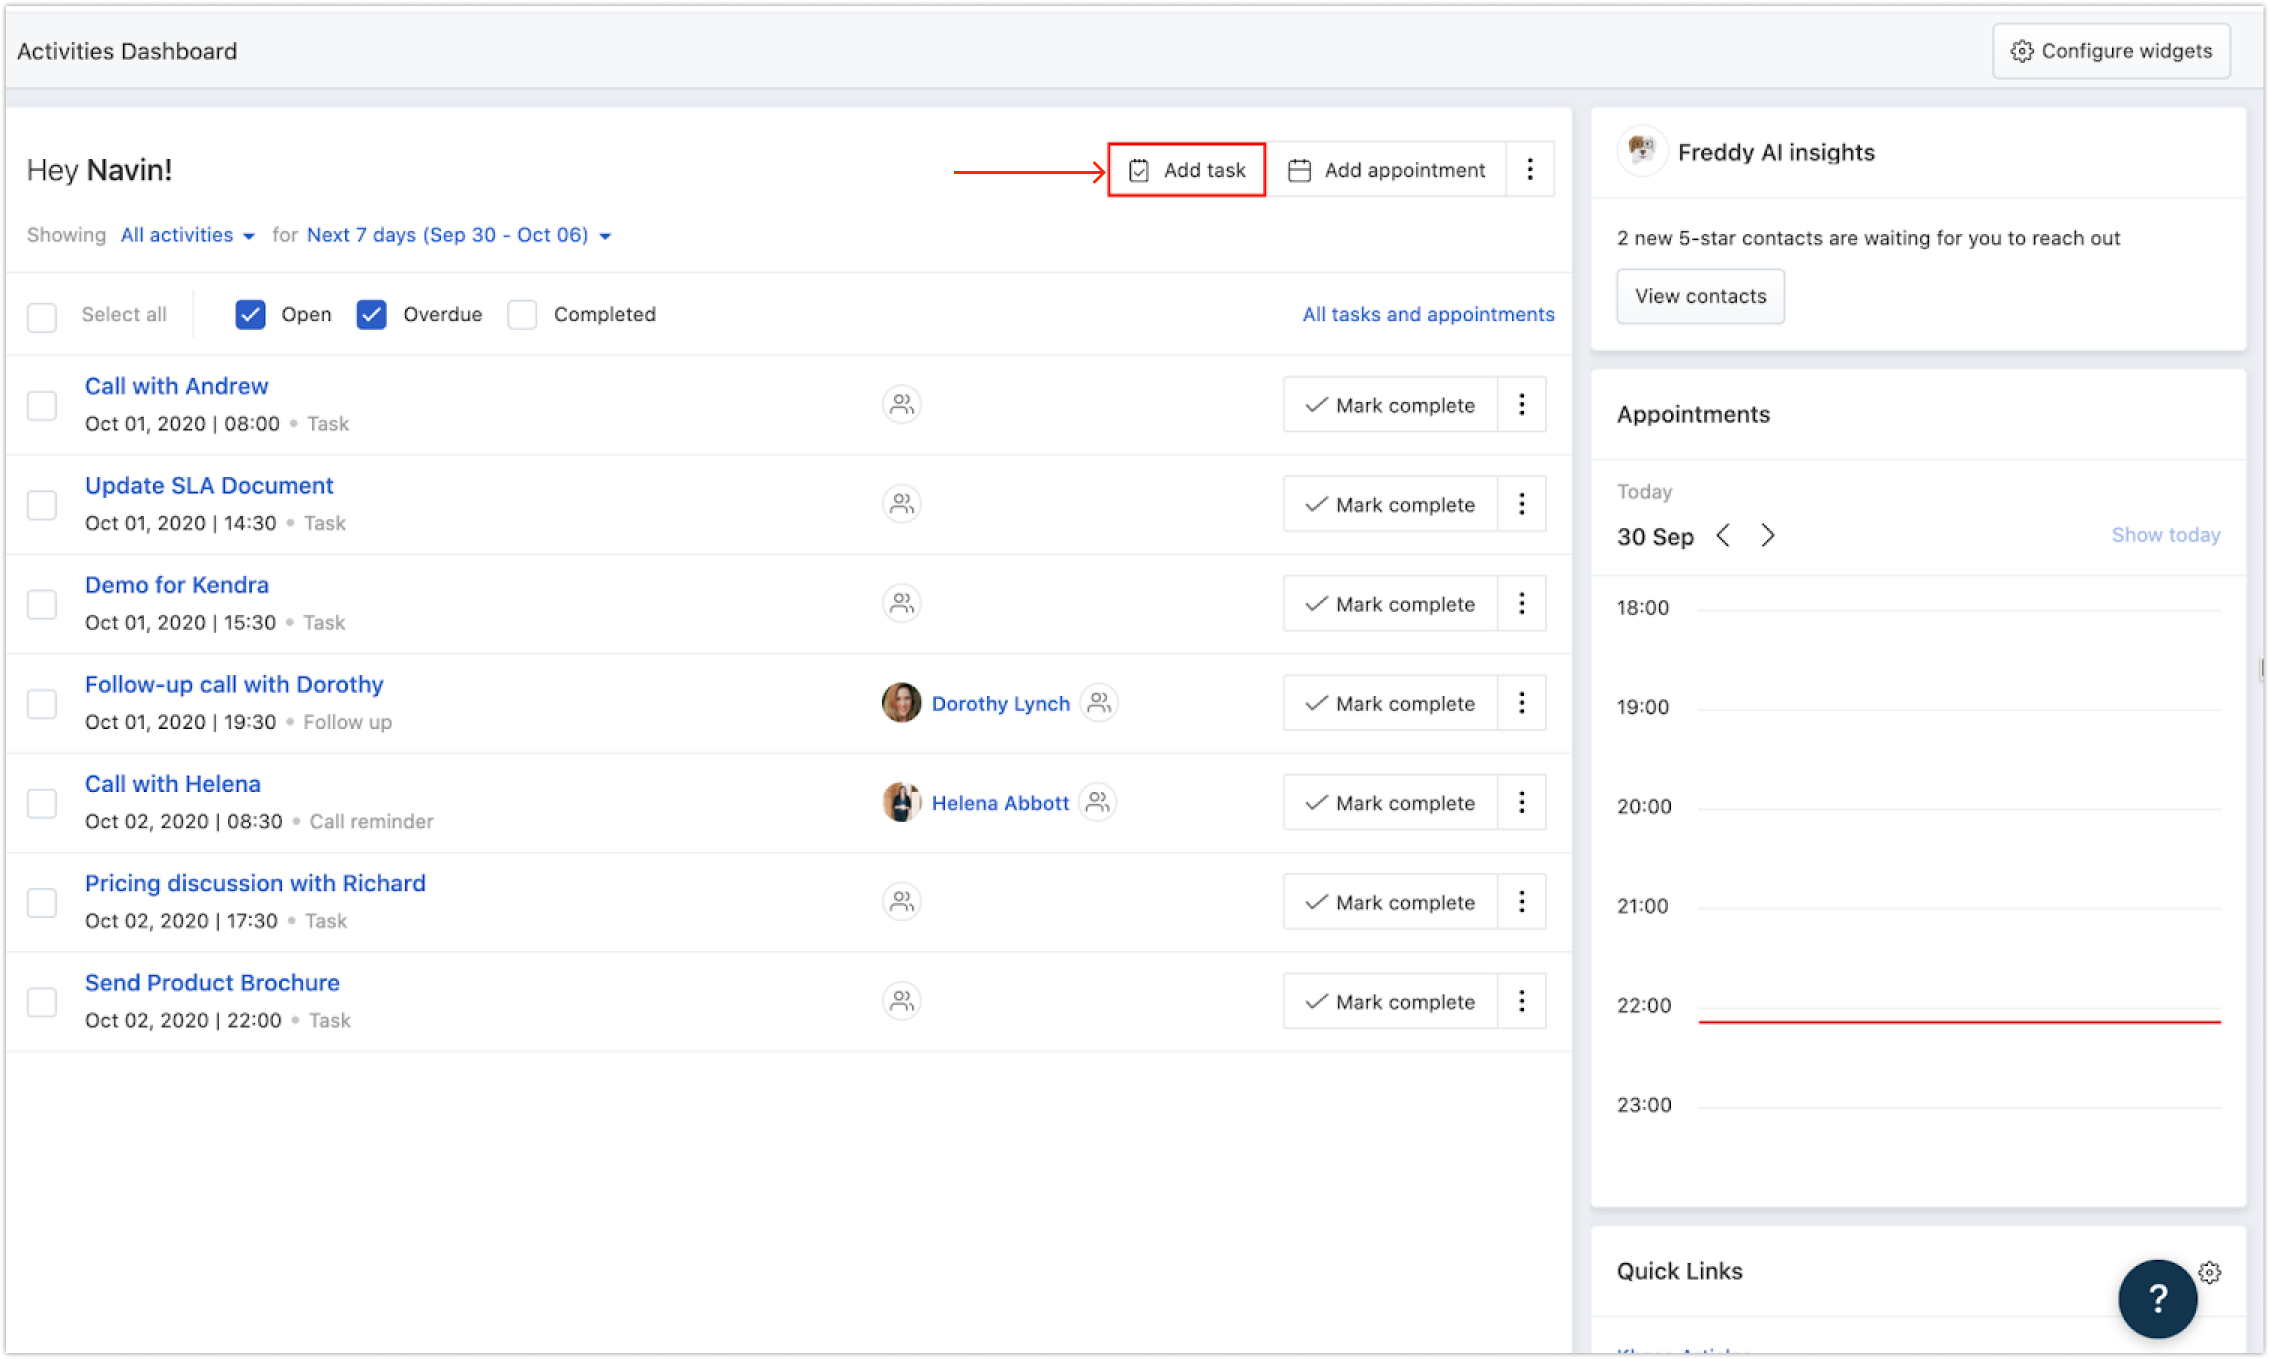Expand the All activities dropdown
Image resolution: width=2270 pixels, height=1359 pixels.
click(188, 235)
